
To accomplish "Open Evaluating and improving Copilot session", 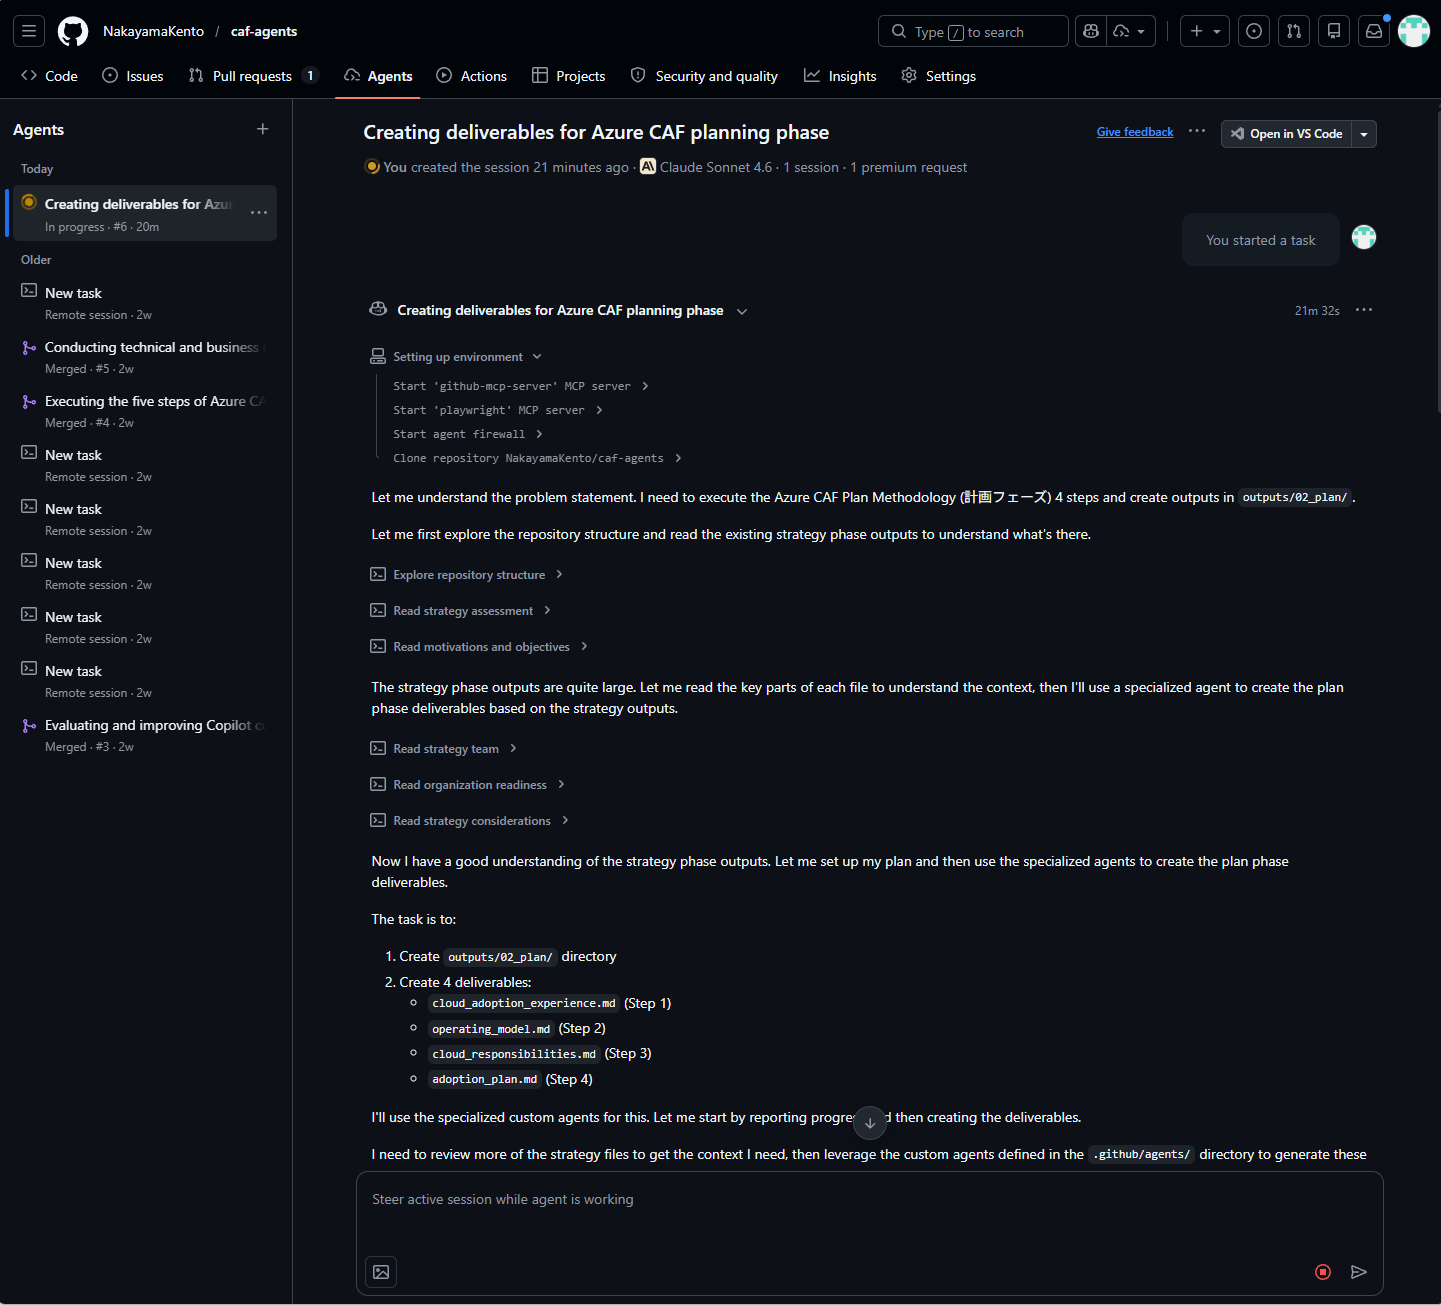I will [x=143, y=735].
